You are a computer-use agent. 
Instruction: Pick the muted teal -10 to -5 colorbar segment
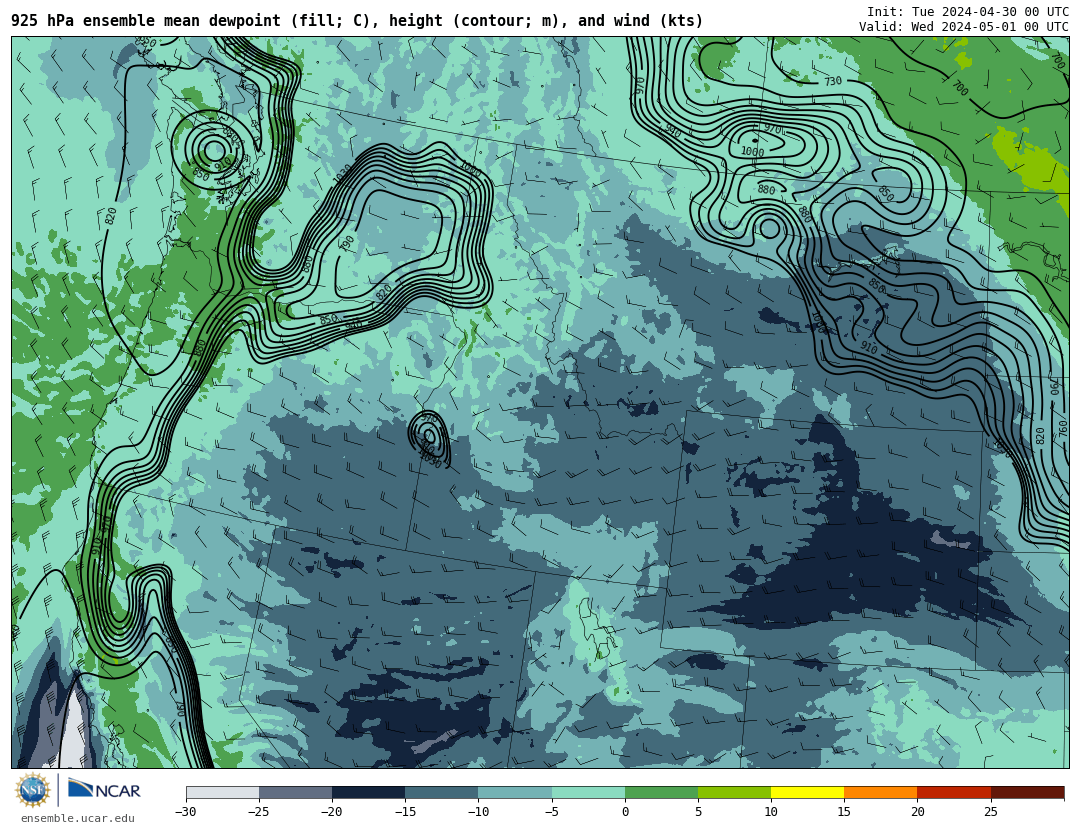515,792
